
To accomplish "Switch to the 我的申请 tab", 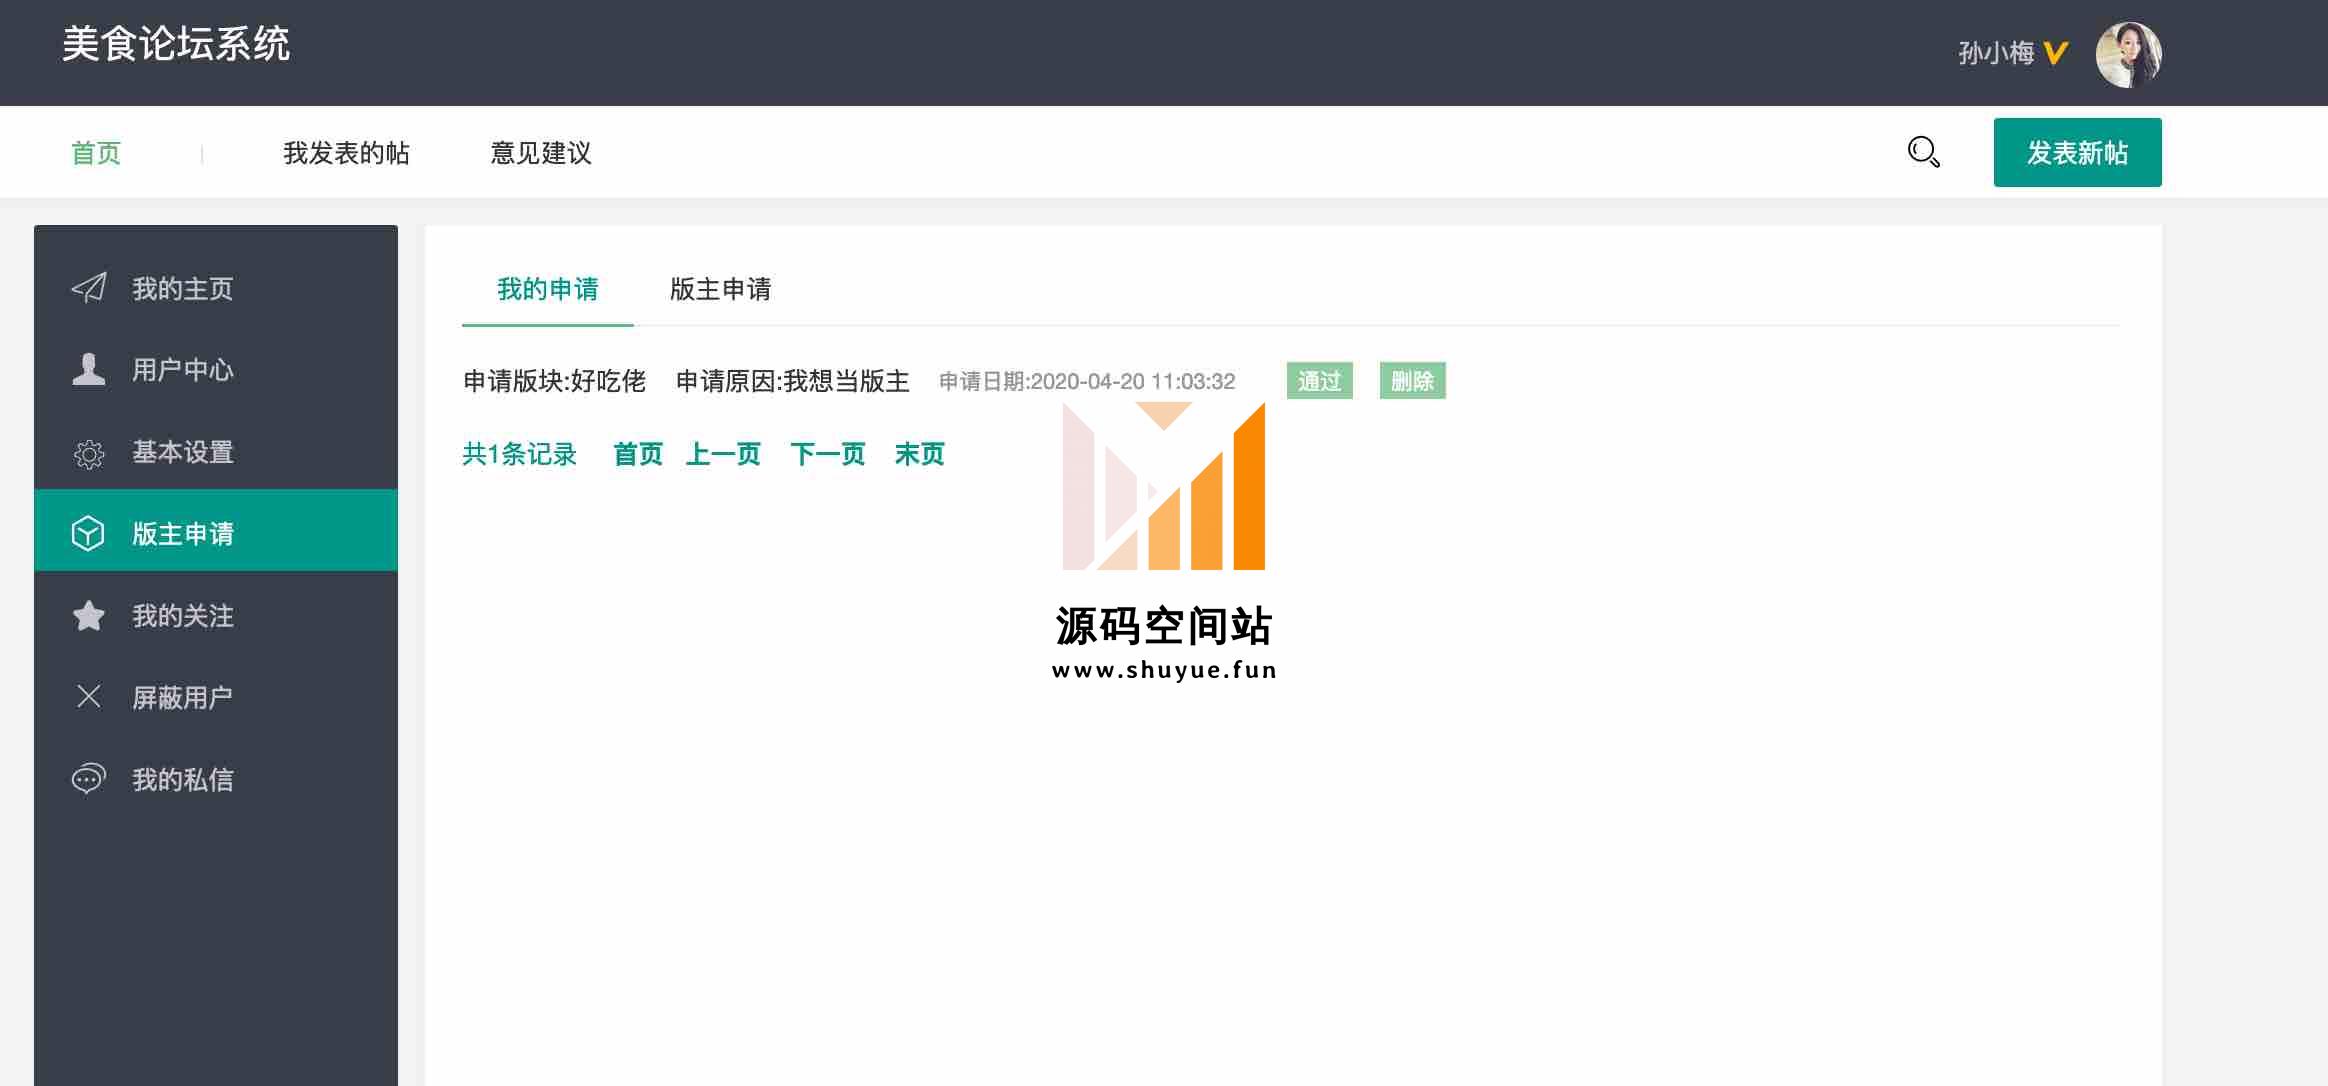I will [x=548, y=289].
